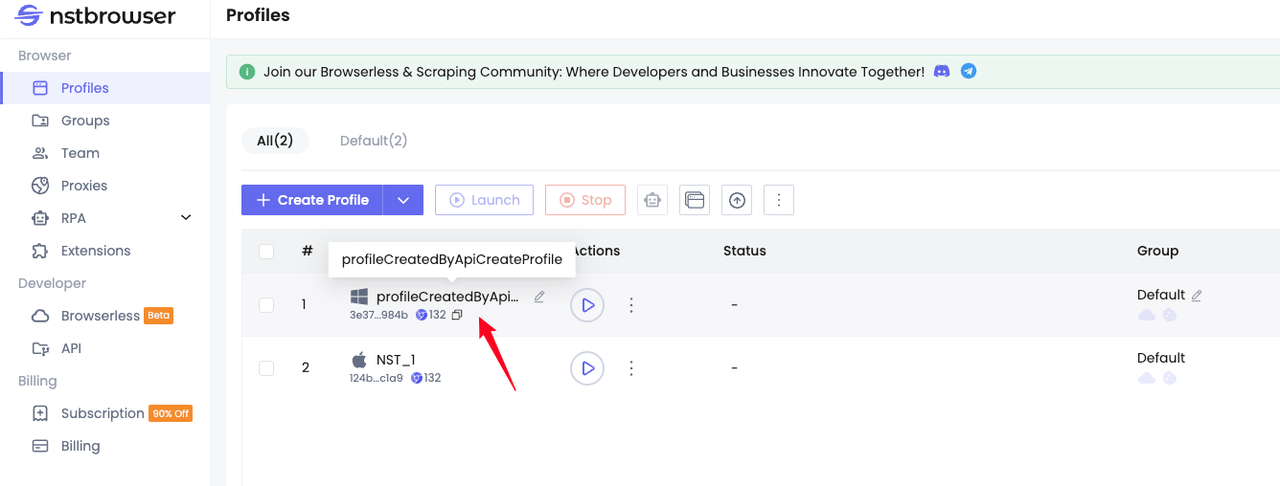Click the 90% Off badge
This screenshot has height=486, width=1280.
coord(170,413)
